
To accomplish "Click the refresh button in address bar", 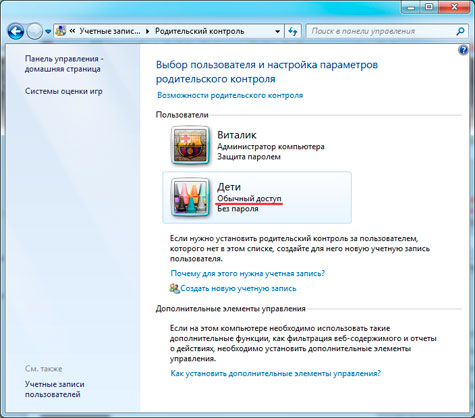I will click(293, 32).
